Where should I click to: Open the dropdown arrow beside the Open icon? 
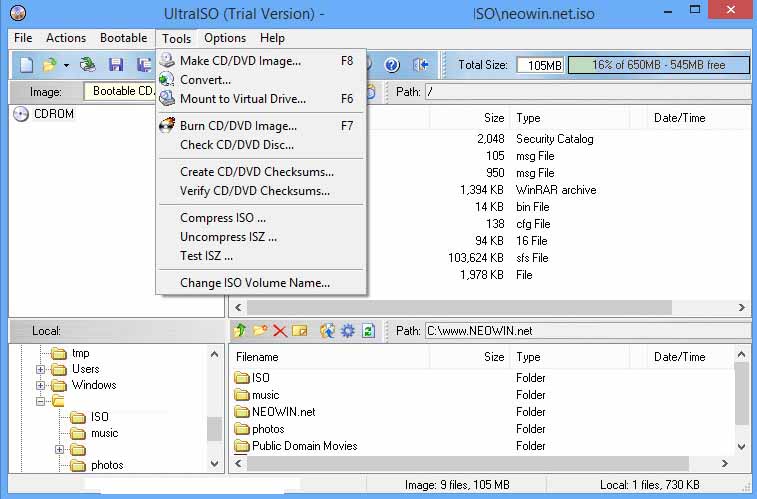(x=66, y=65)
